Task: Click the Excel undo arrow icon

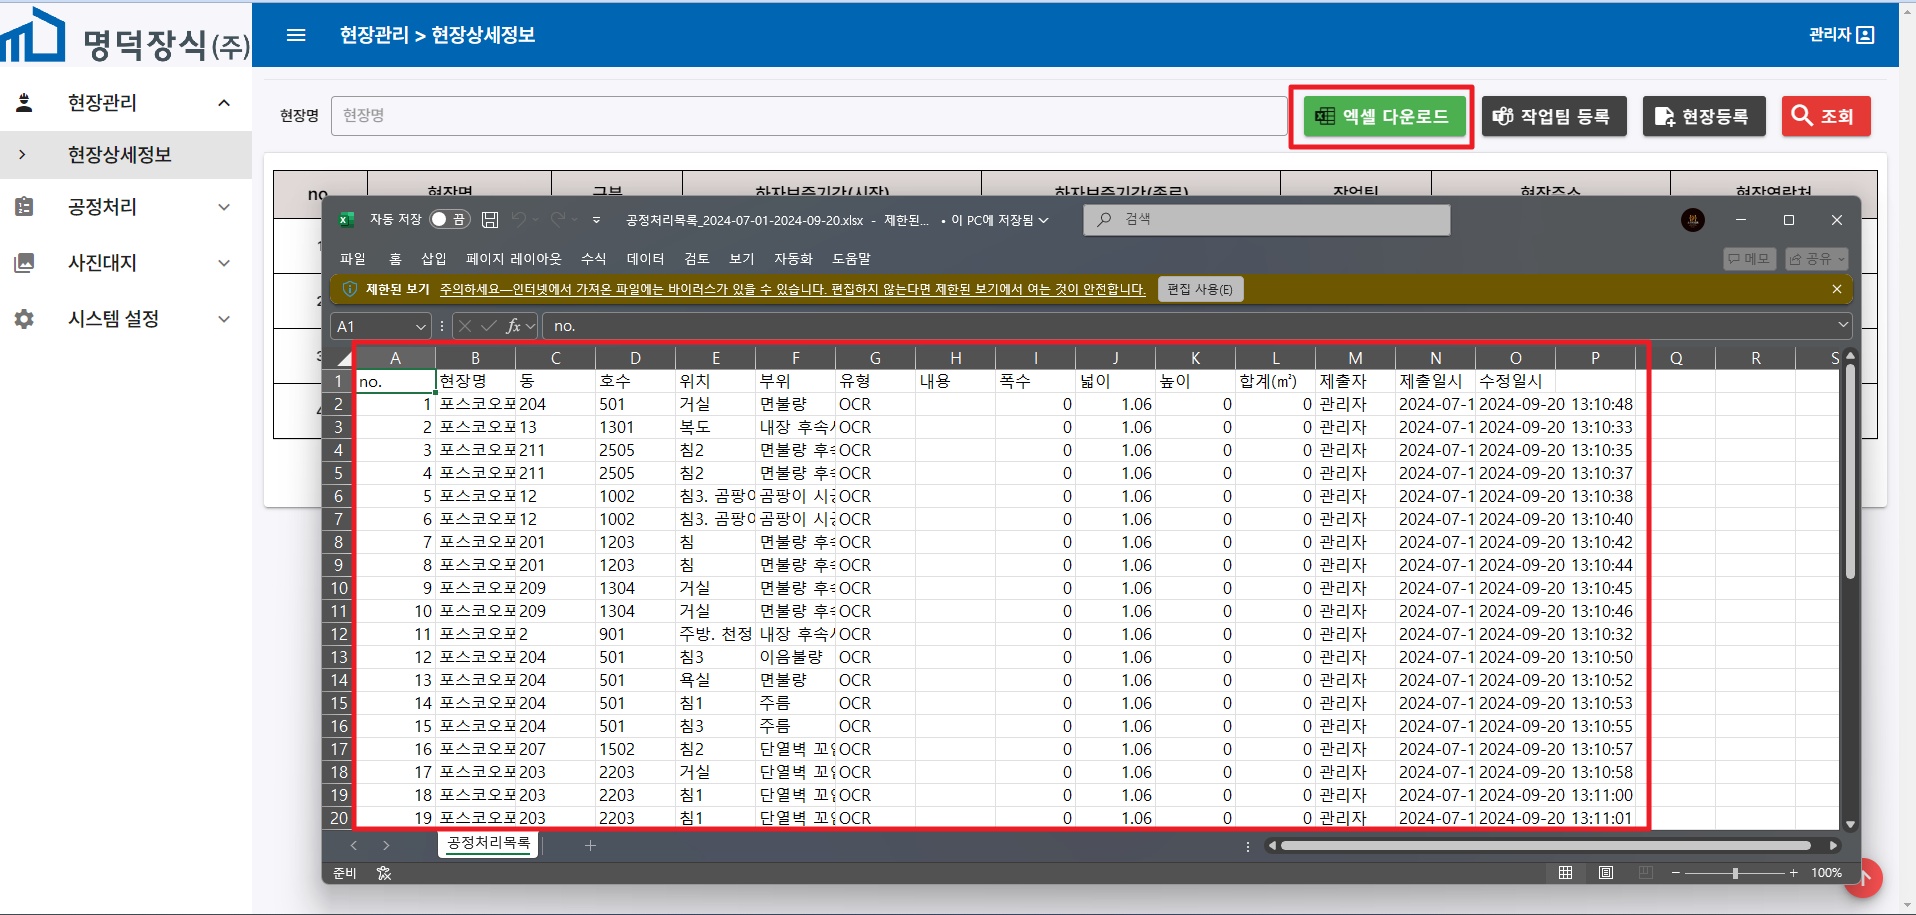Action: (x=518, y=219)
